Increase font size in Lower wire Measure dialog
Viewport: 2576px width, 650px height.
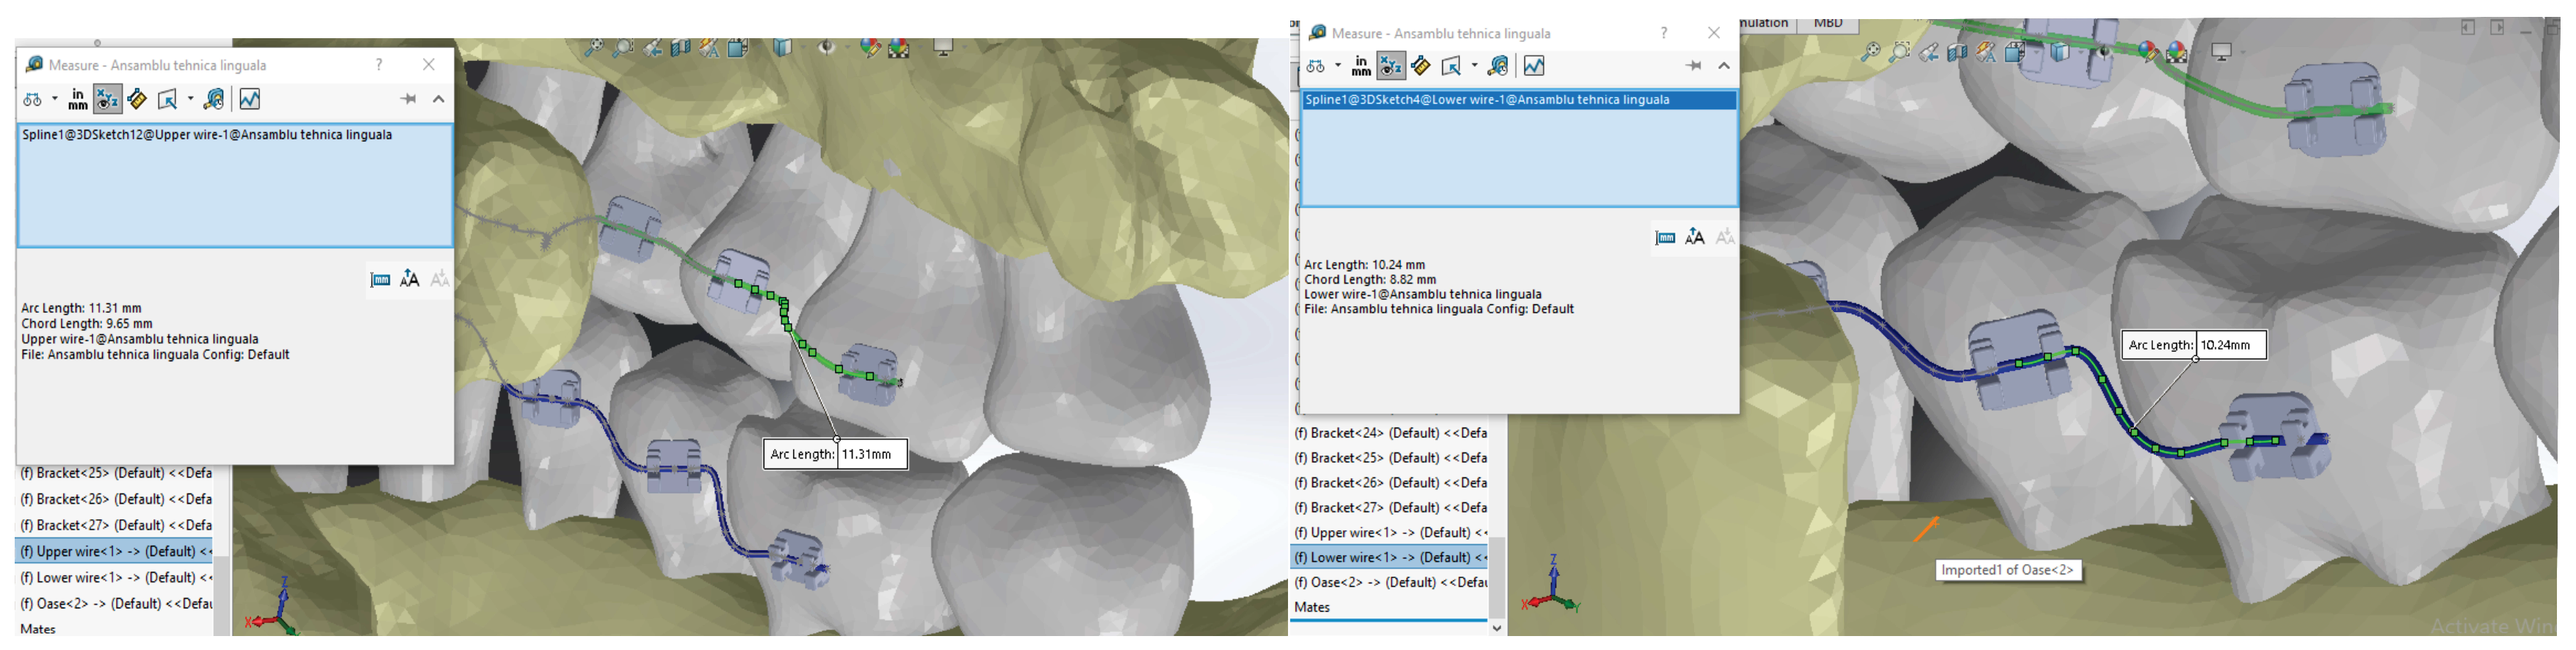point(1694,237)
